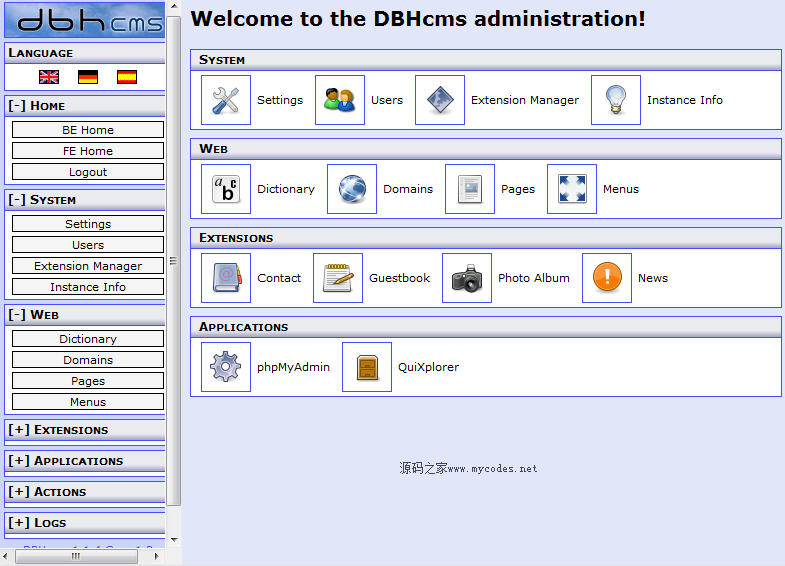This screenshot has width=785, height=566.
Task: Collapse the Home sidebar section
Action: coord(17,106)
